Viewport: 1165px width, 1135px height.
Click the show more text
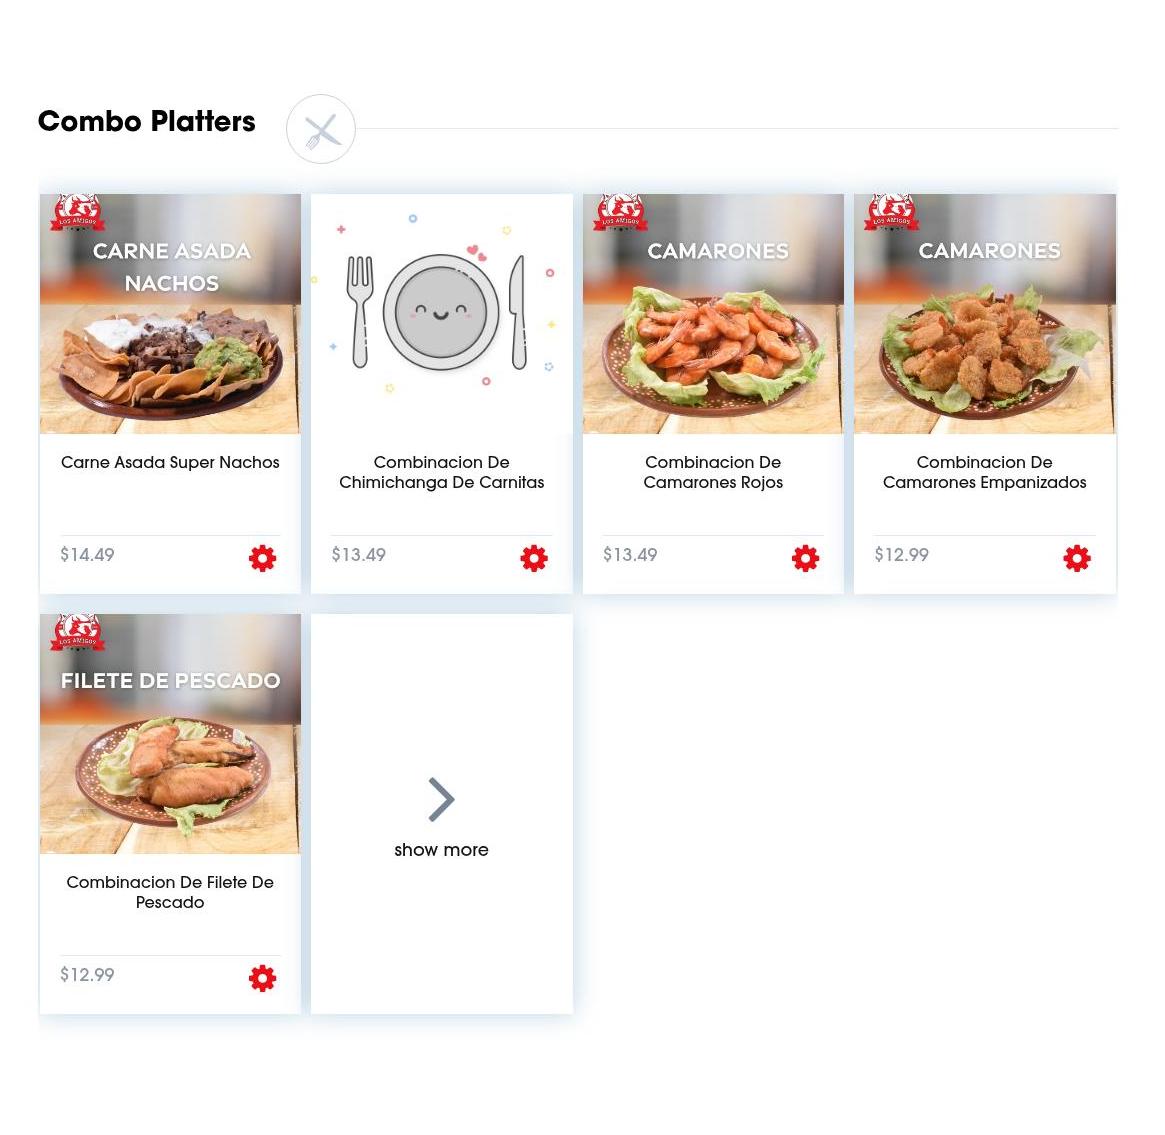441,850
